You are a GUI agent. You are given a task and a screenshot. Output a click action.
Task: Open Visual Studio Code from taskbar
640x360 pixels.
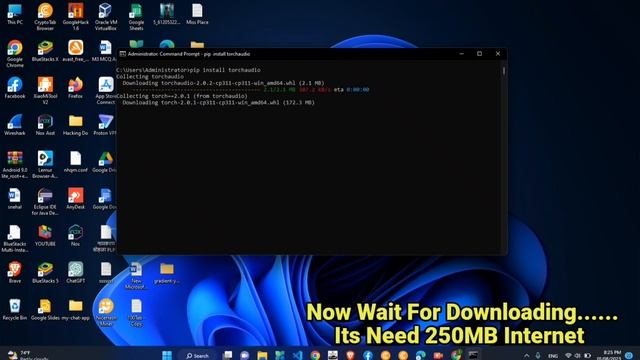(x=298, y=356)
